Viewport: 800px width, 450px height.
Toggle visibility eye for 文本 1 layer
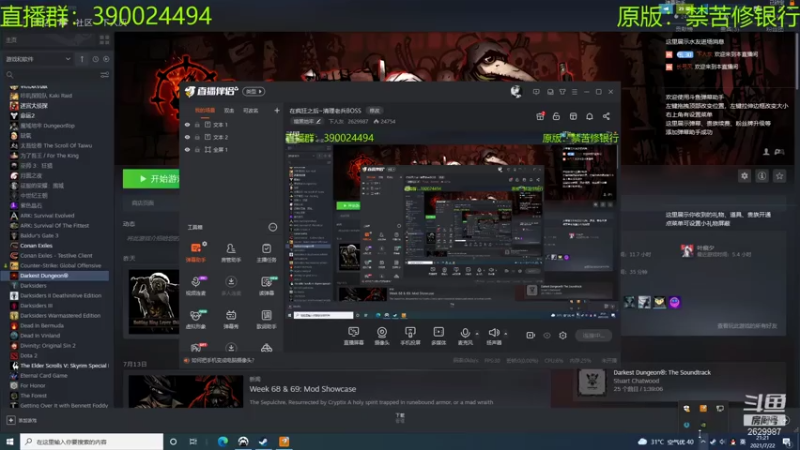pos(187,125)
